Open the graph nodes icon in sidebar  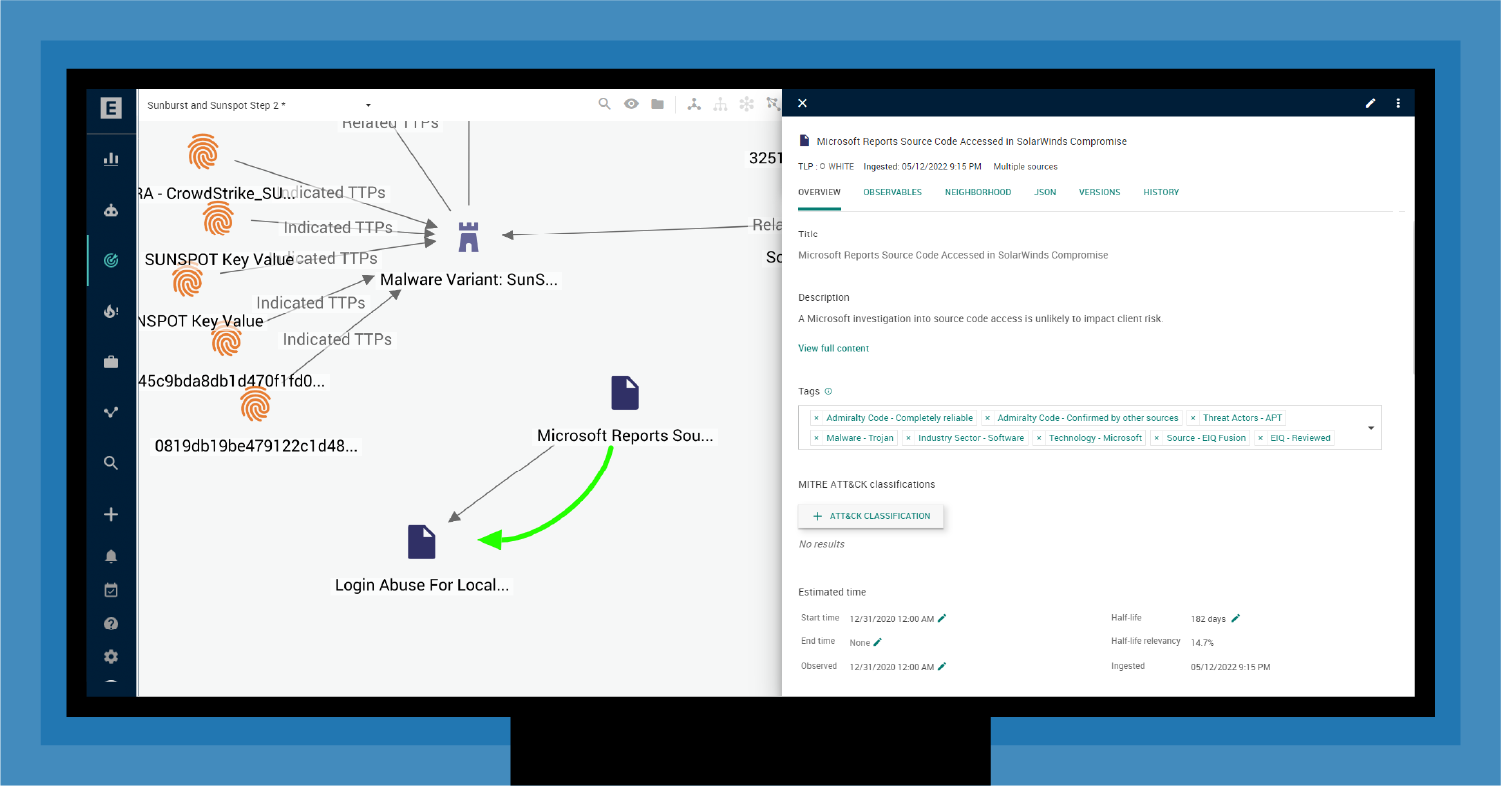tap(111, 412)
